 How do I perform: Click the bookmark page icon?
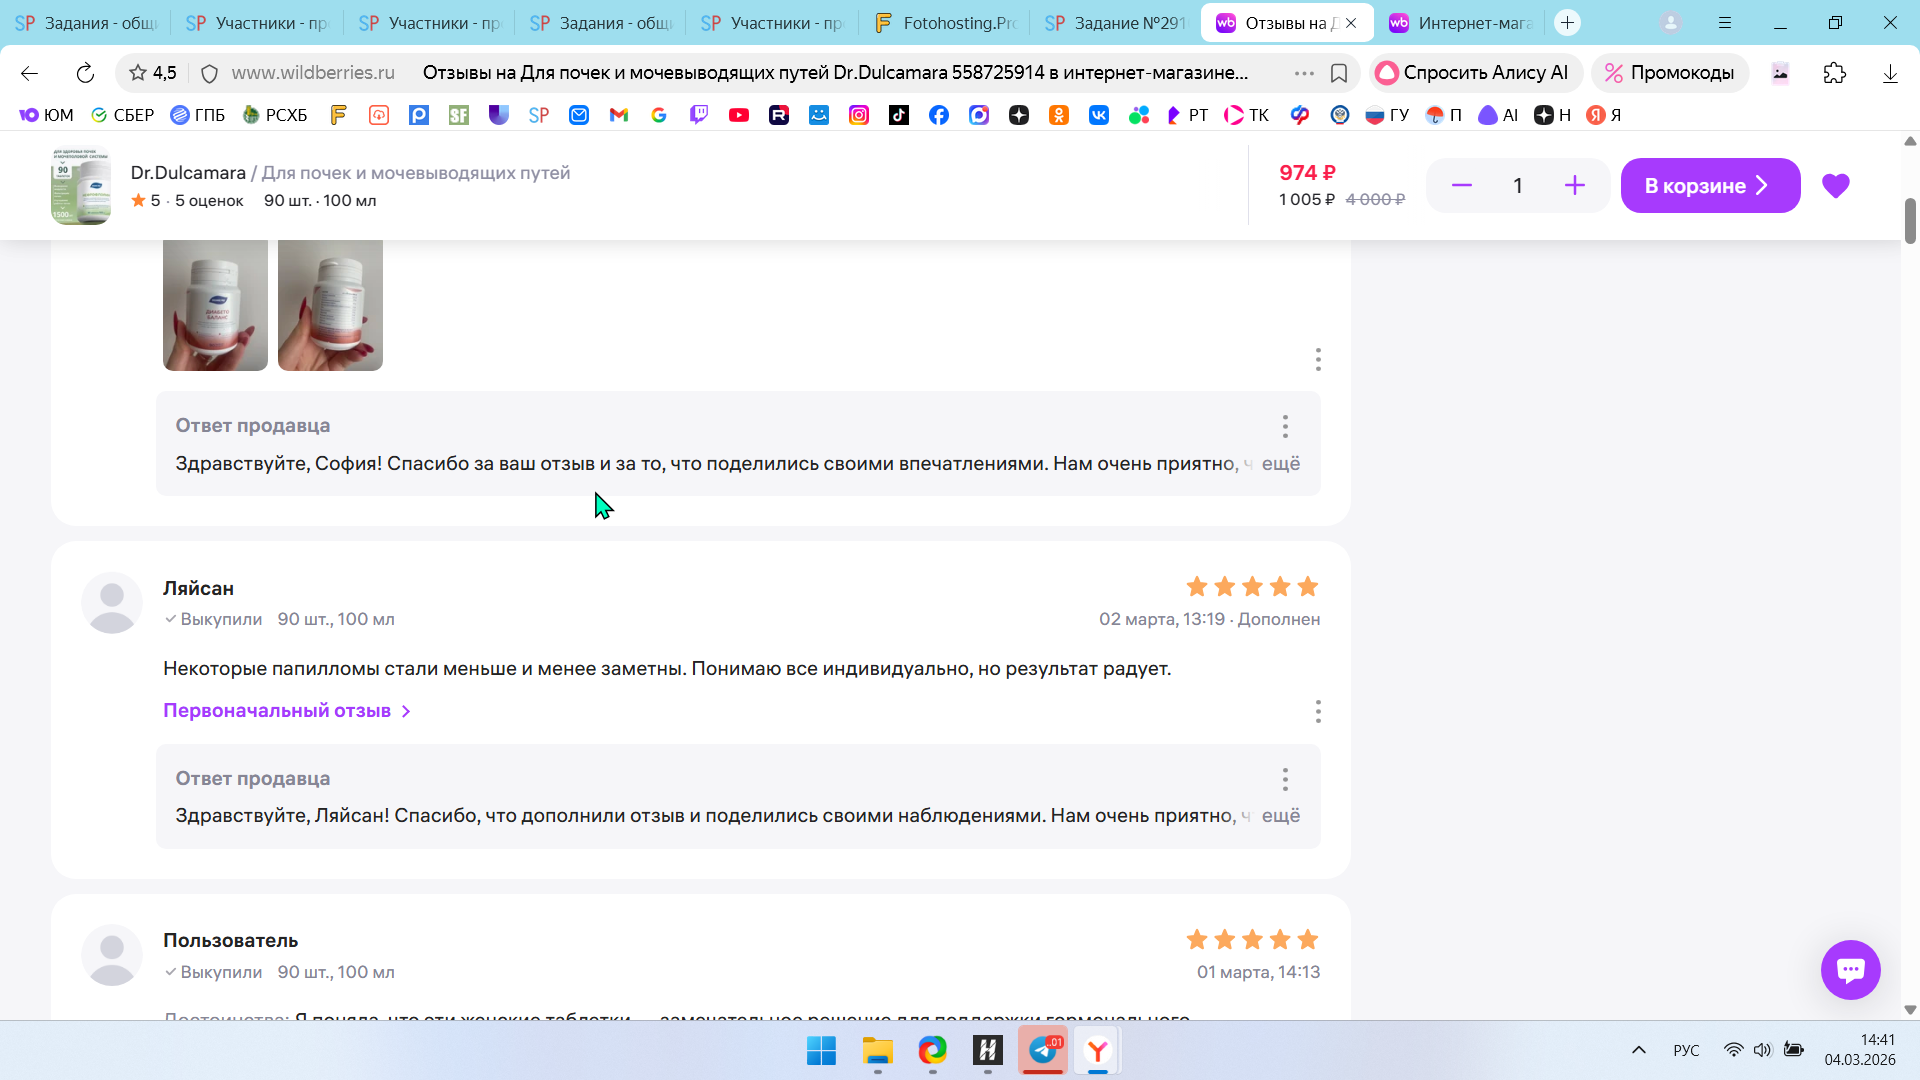1339,73
